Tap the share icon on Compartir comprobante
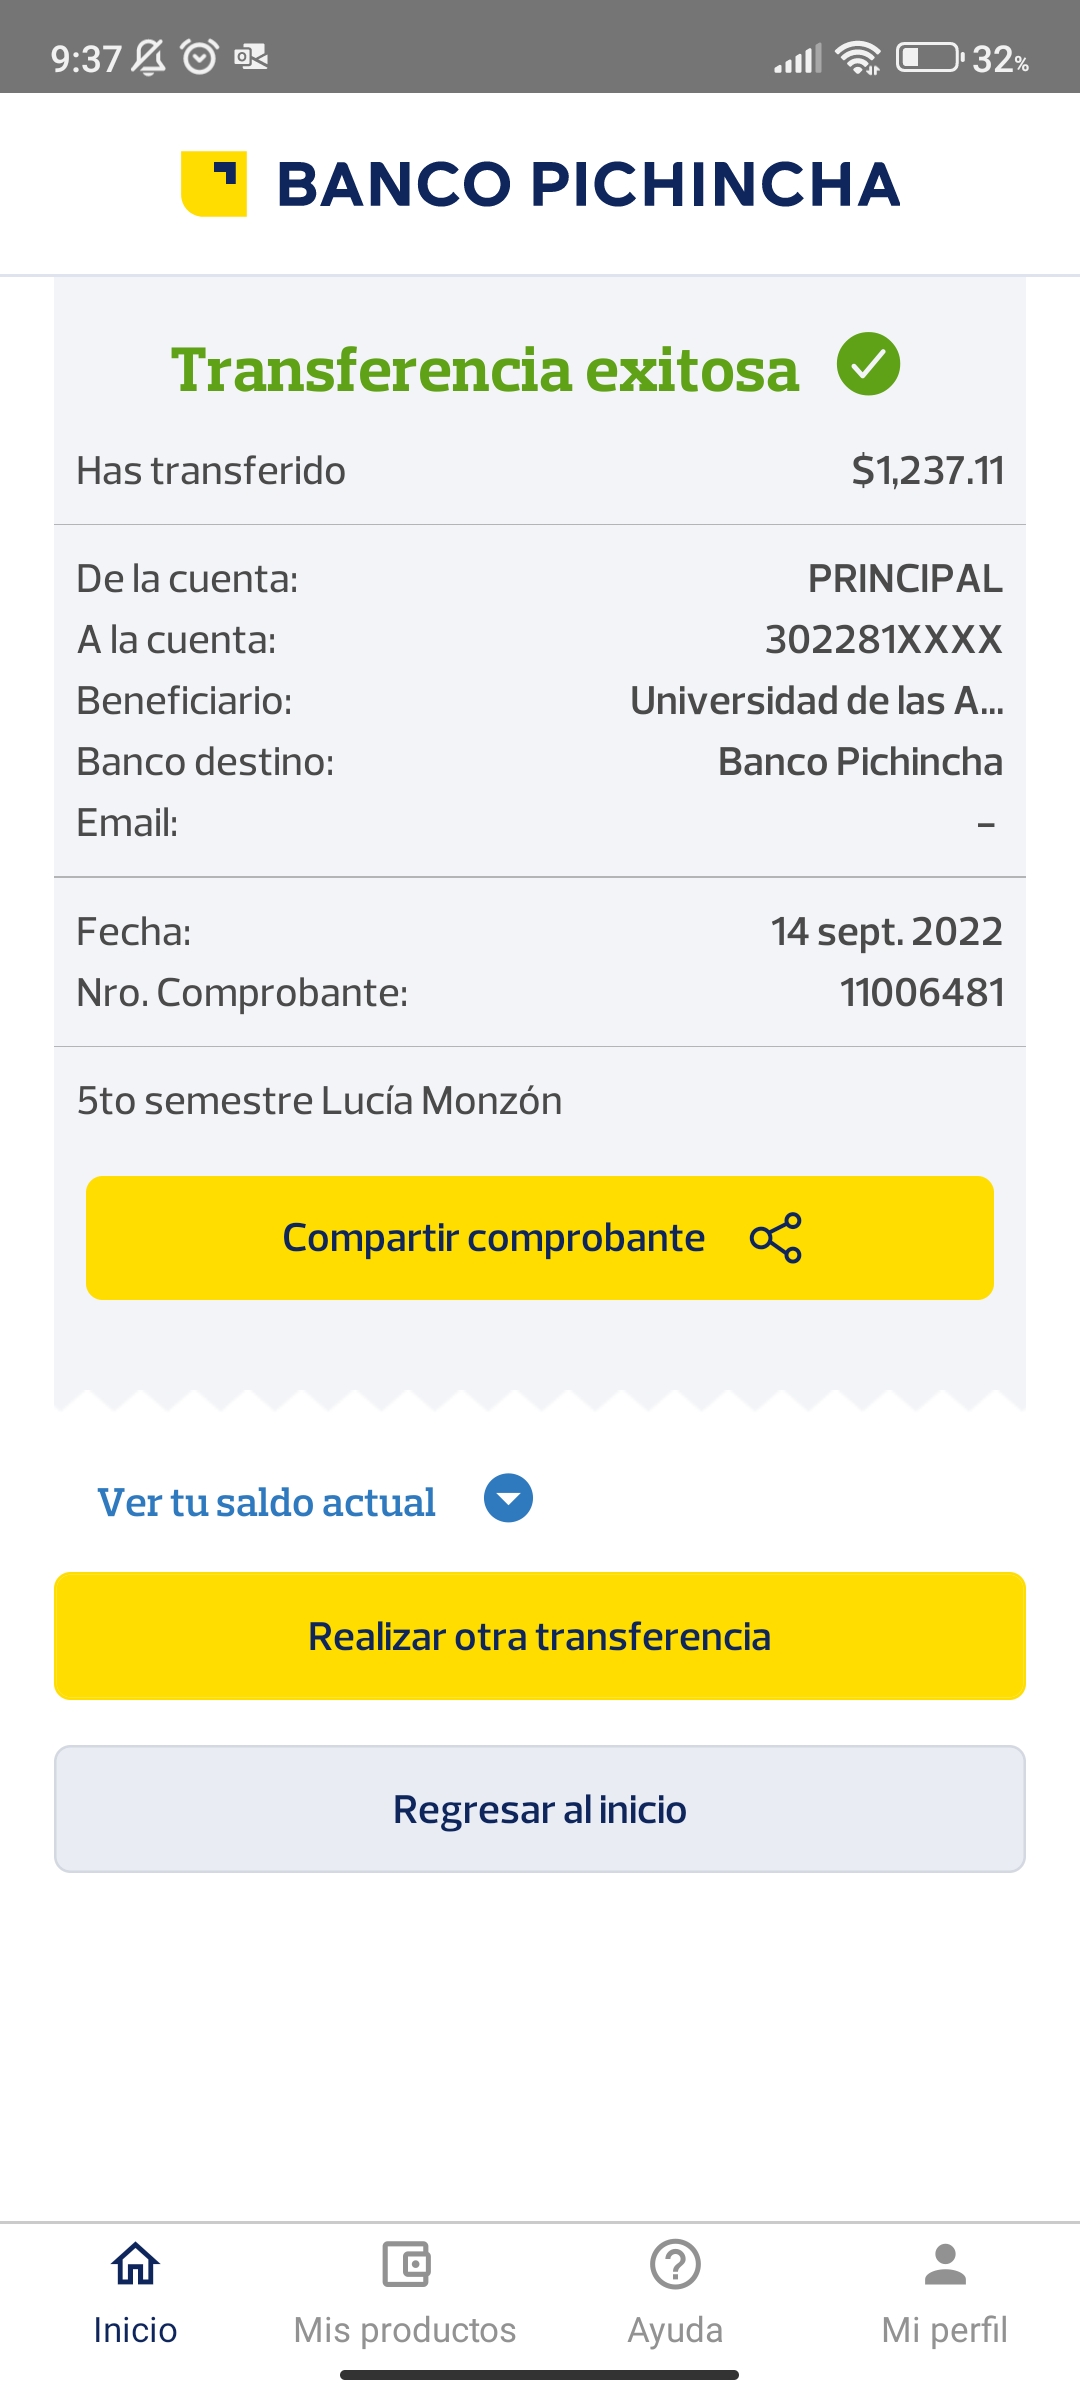 (776, 1238)
